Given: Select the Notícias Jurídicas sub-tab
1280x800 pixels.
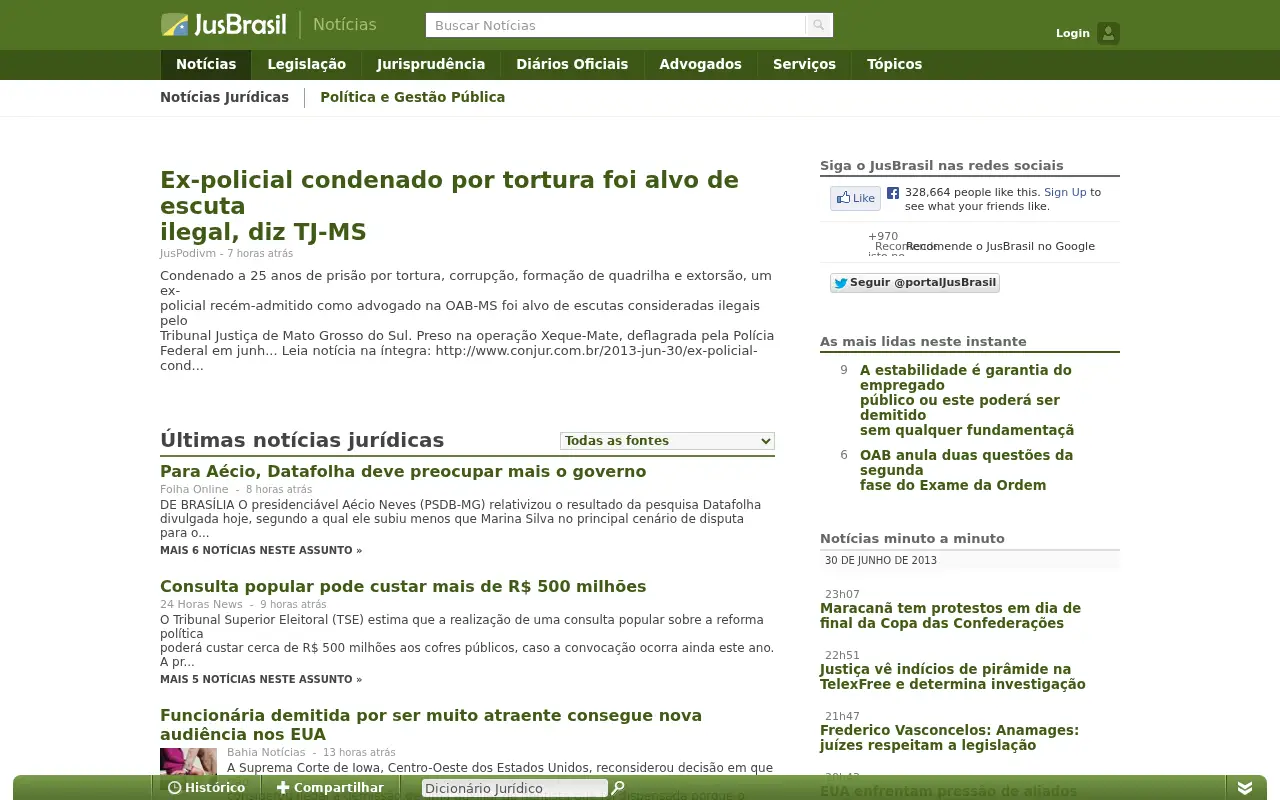Looking at the screenshot, I should (224, 98).
